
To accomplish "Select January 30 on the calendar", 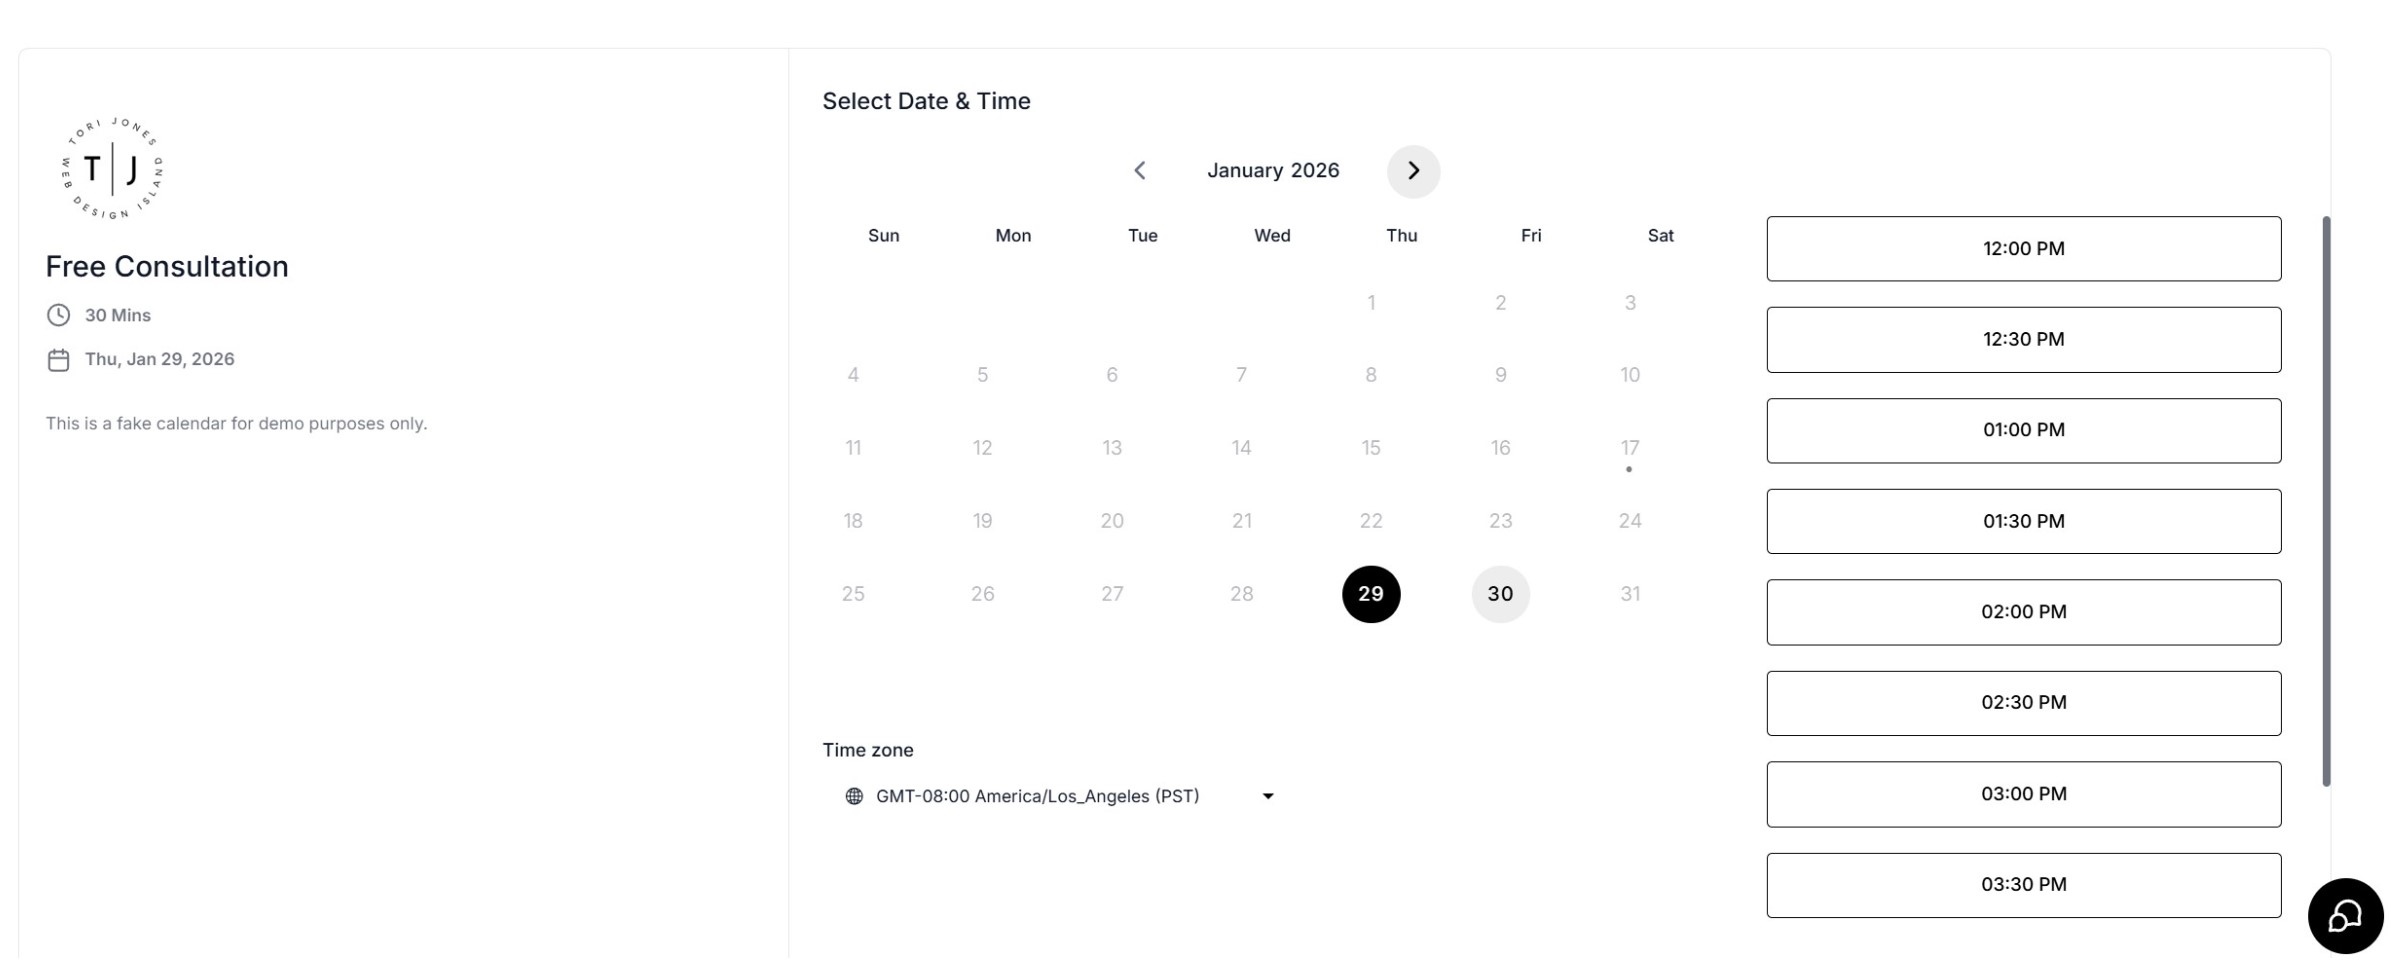I will click(x=1500, y=594).
